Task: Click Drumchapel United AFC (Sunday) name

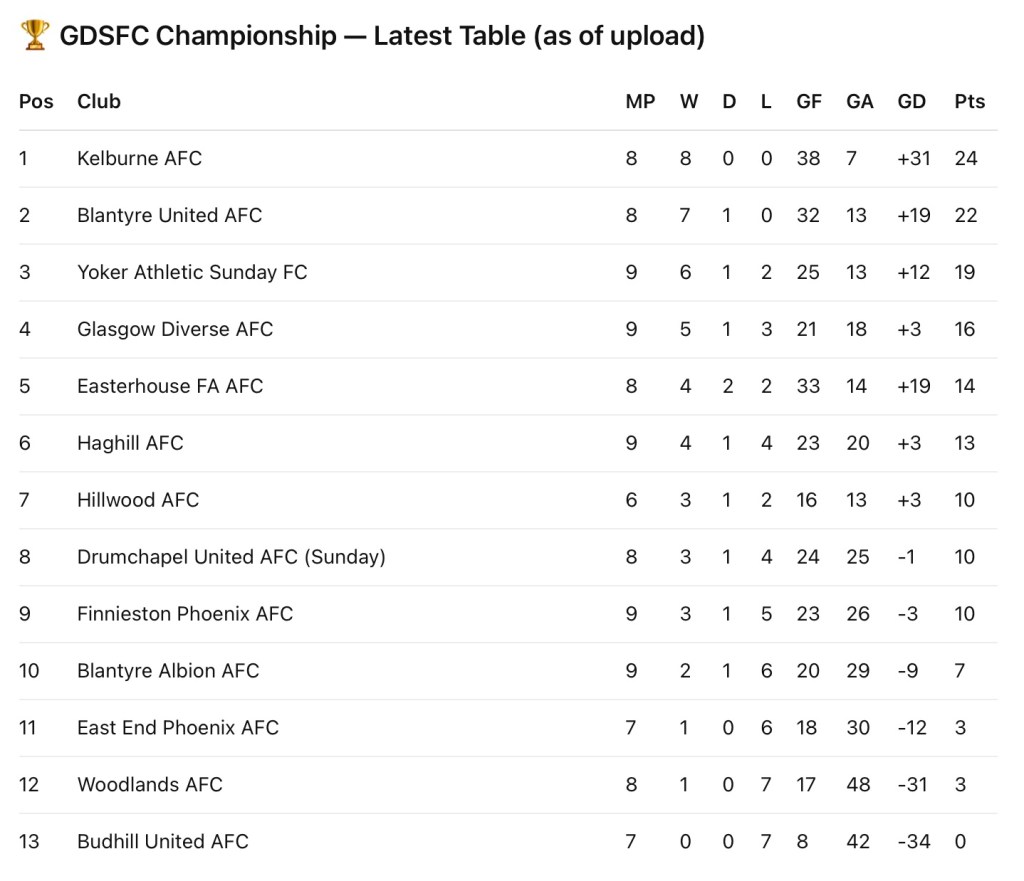Action: click(x=231, y=557)
